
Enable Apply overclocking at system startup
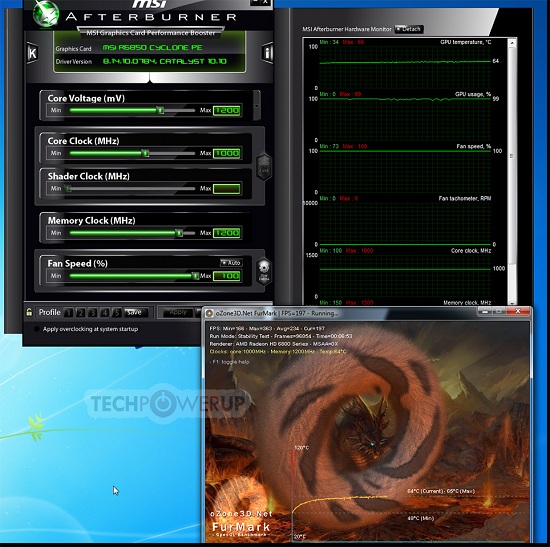pos(36,329)
